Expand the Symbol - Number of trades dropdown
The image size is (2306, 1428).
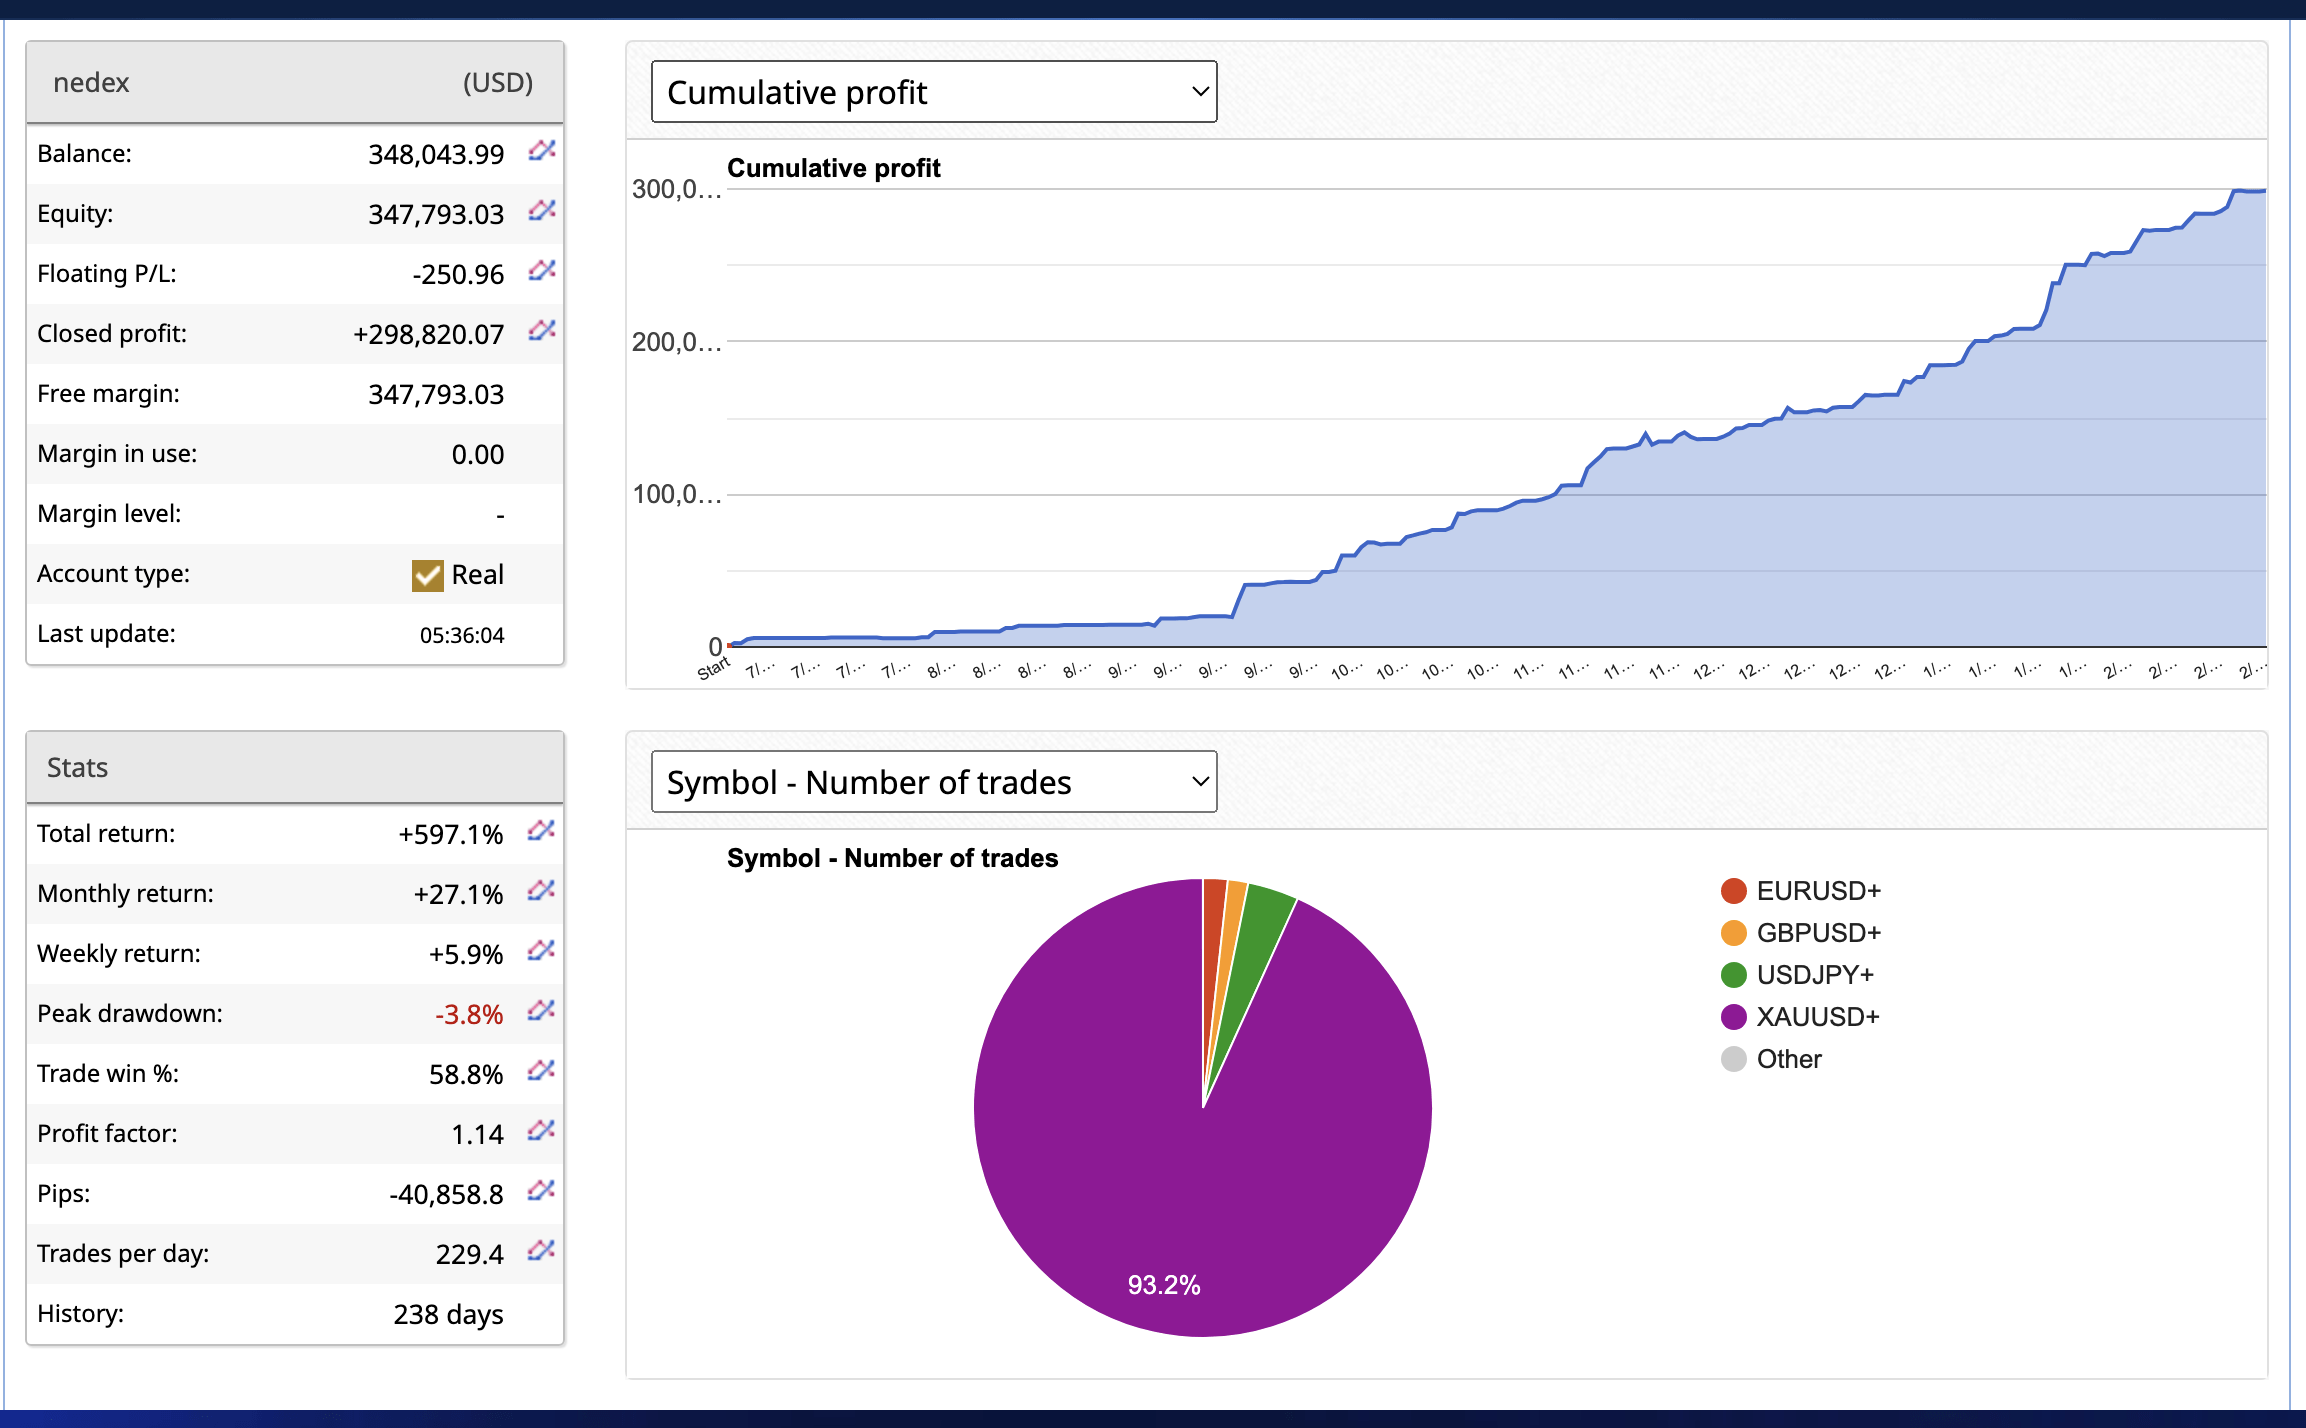coord(933,782)
